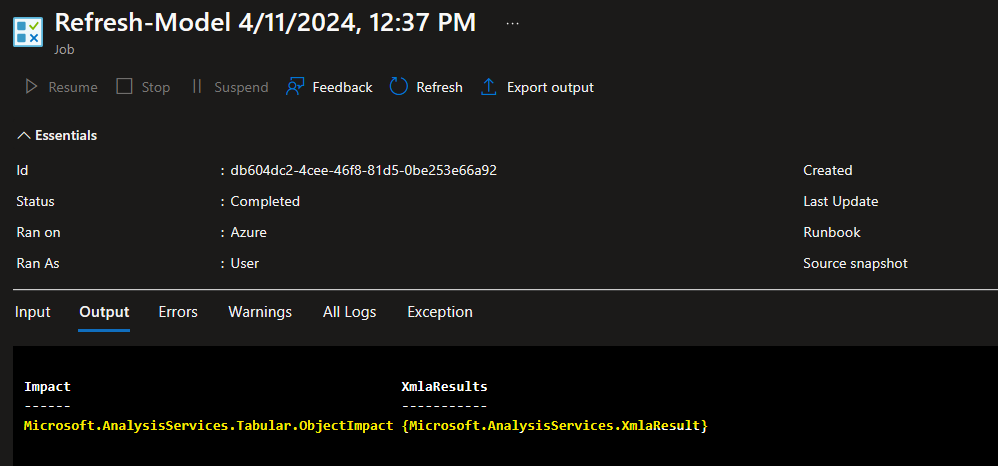Click the job Id value db604dc2-4cee-46f8-81d5-0be253e66a92

363,171
